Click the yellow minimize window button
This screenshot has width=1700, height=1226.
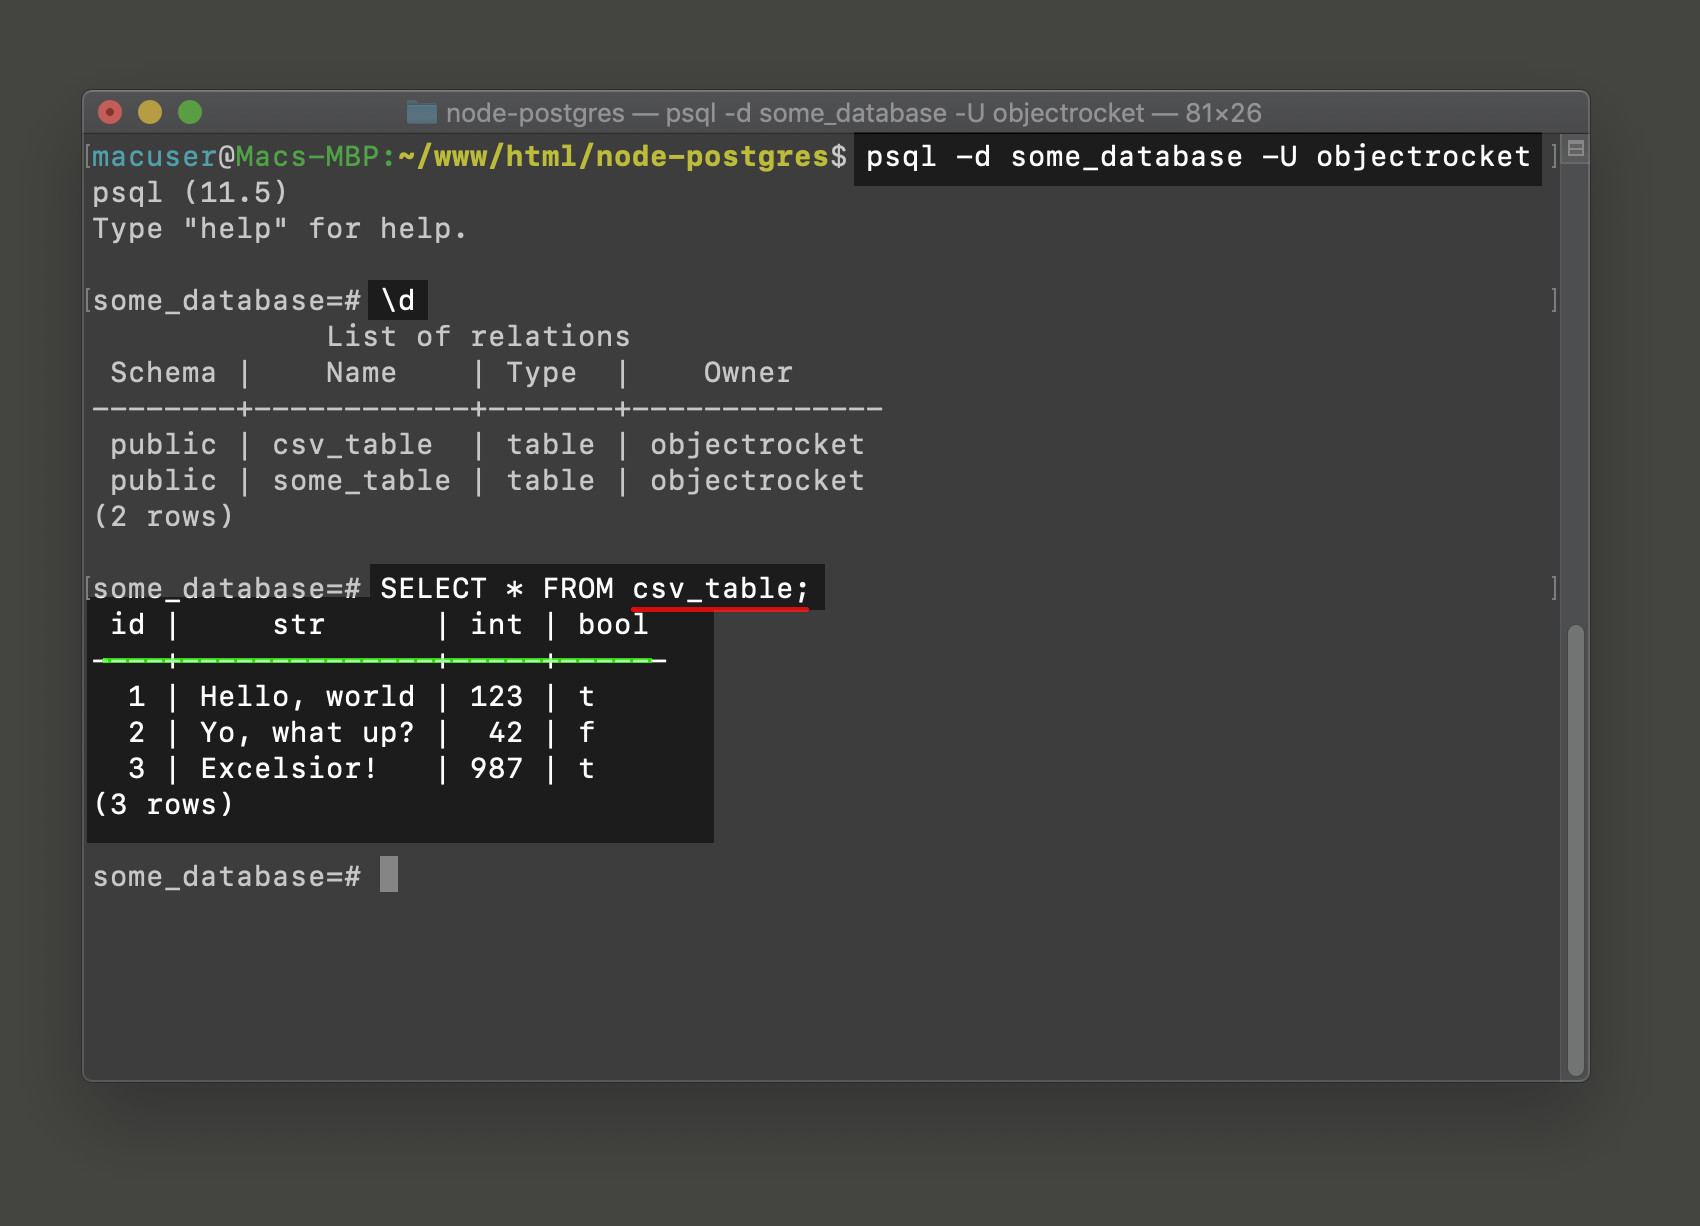150,112
